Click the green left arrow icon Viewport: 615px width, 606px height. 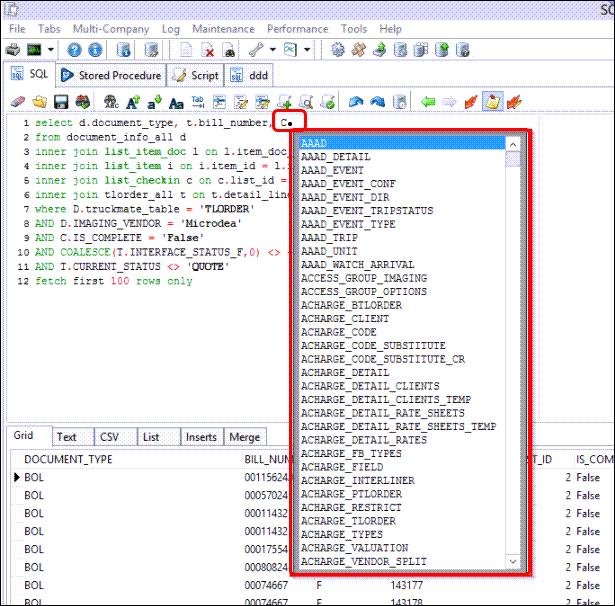pyautogui.click(x=428, y=102)
